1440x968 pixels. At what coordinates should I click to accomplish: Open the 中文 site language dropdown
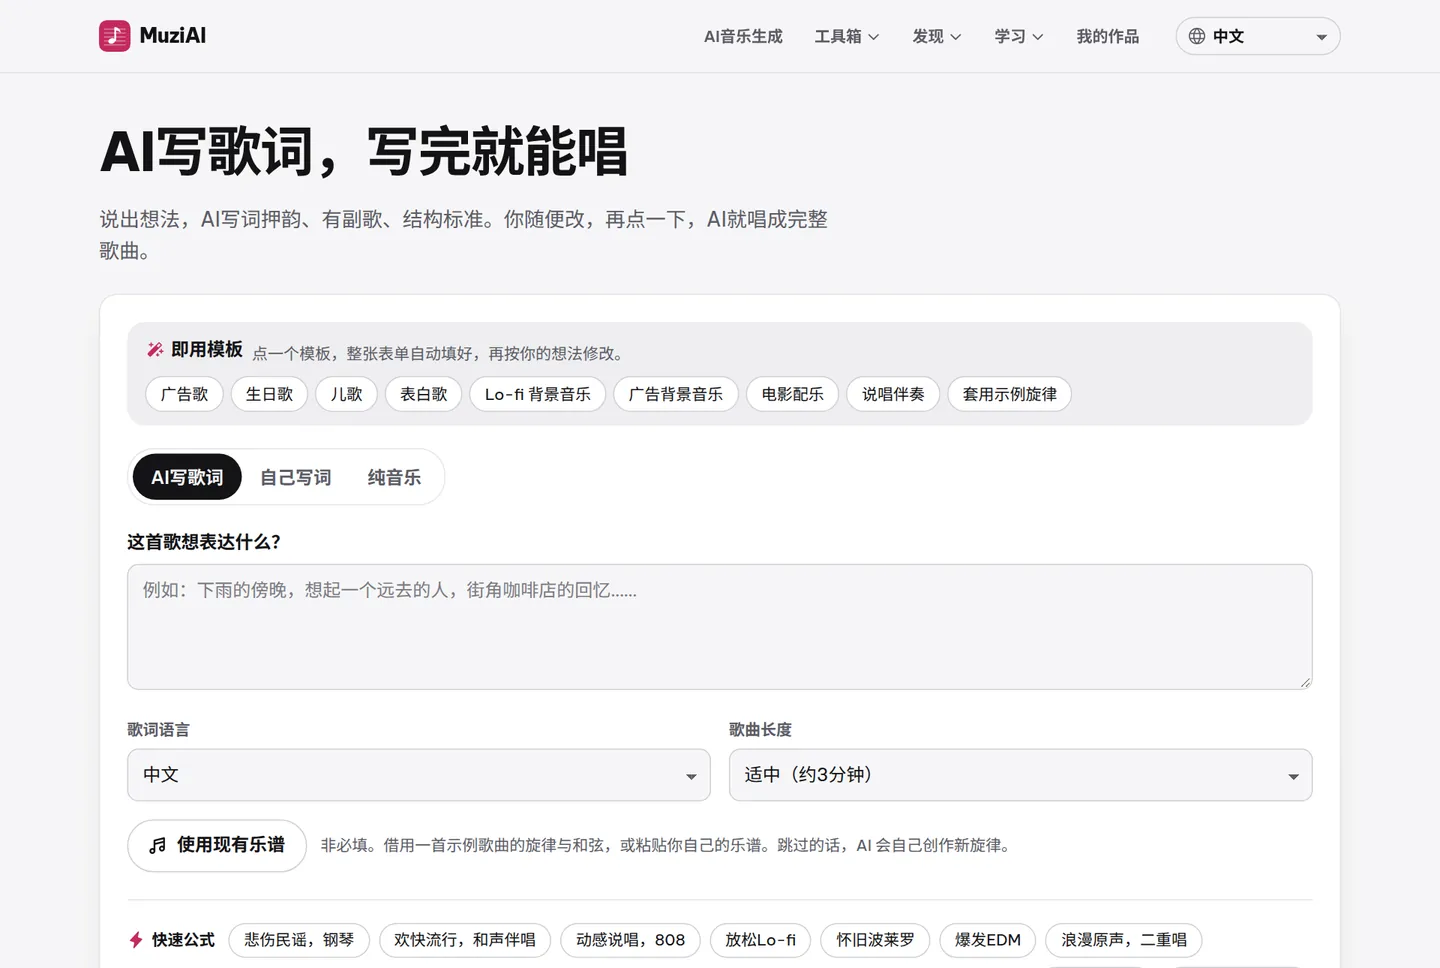click(x=1258, y=36)
